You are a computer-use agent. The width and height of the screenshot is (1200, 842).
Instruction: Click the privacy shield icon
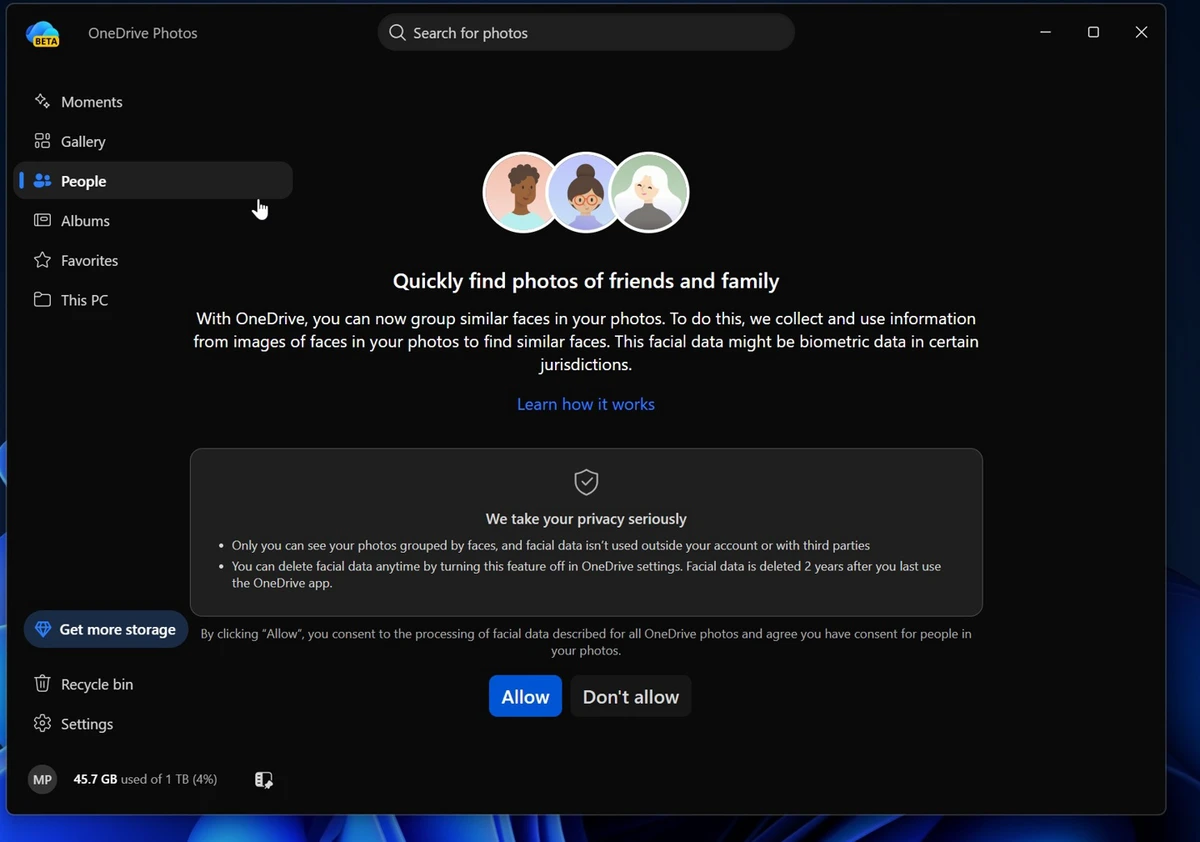(x=586, y=482)
